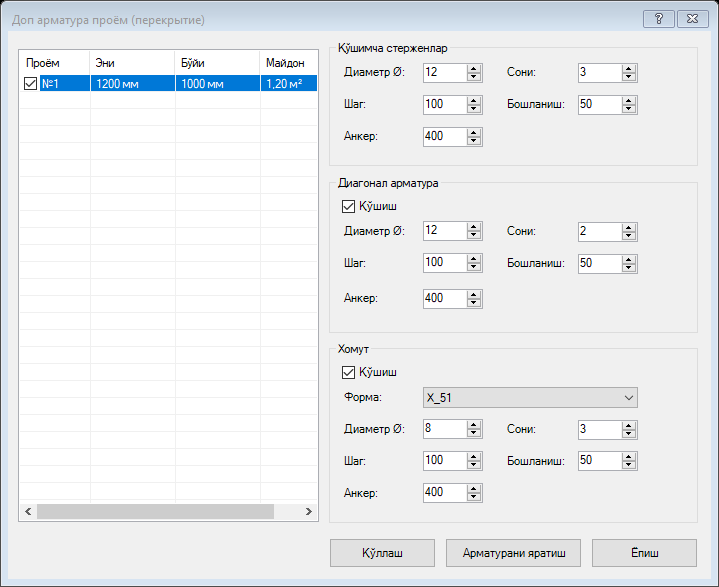Click the help question mark button

(659, 19)
